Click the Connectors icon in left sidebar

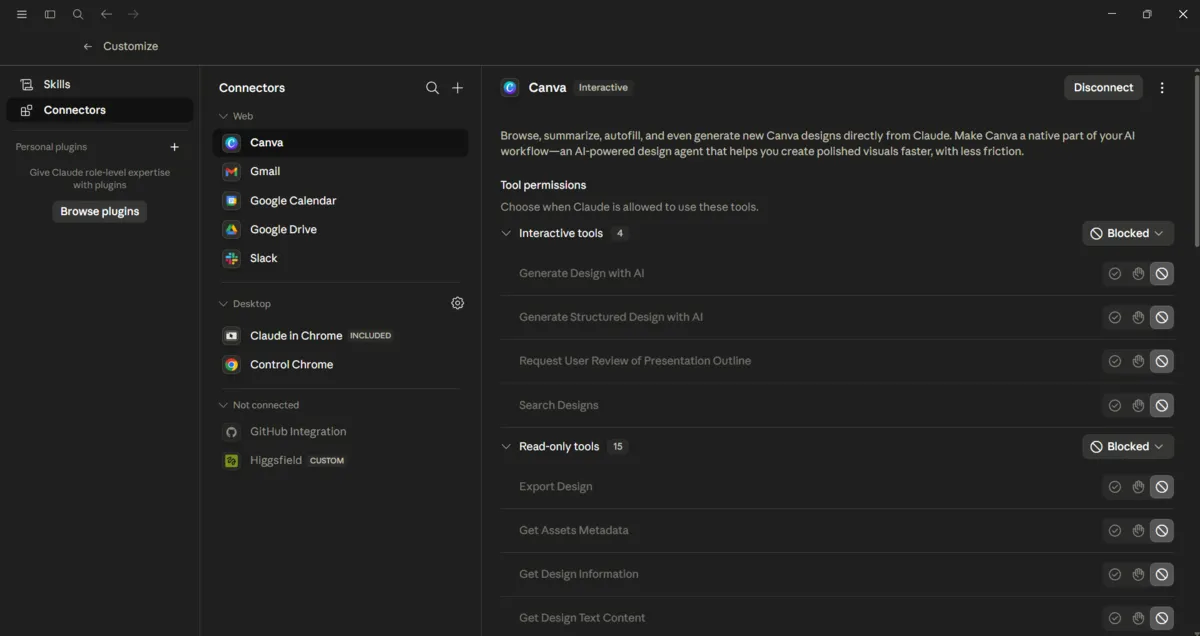(27, 110)
